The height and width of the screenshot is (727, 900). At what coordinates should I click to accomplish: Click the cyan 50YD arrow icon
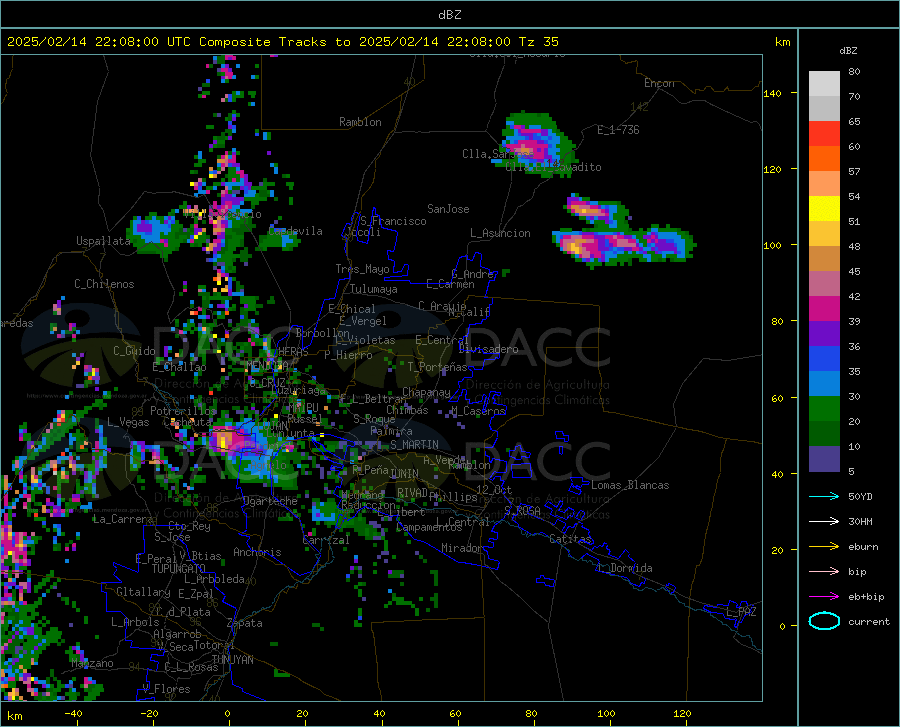click(824, 496)
